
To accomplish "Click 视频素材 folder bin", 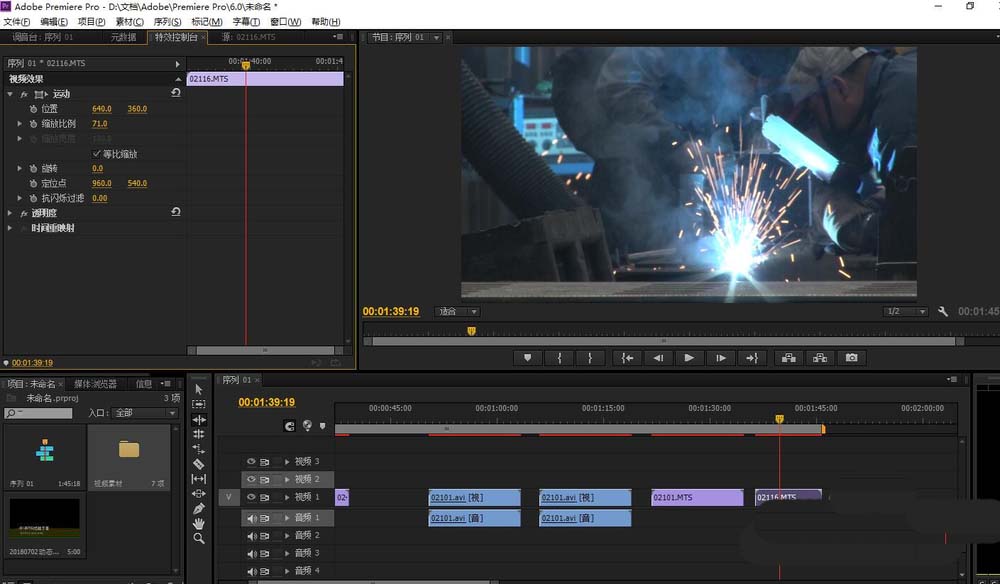I will pos(129,458).
